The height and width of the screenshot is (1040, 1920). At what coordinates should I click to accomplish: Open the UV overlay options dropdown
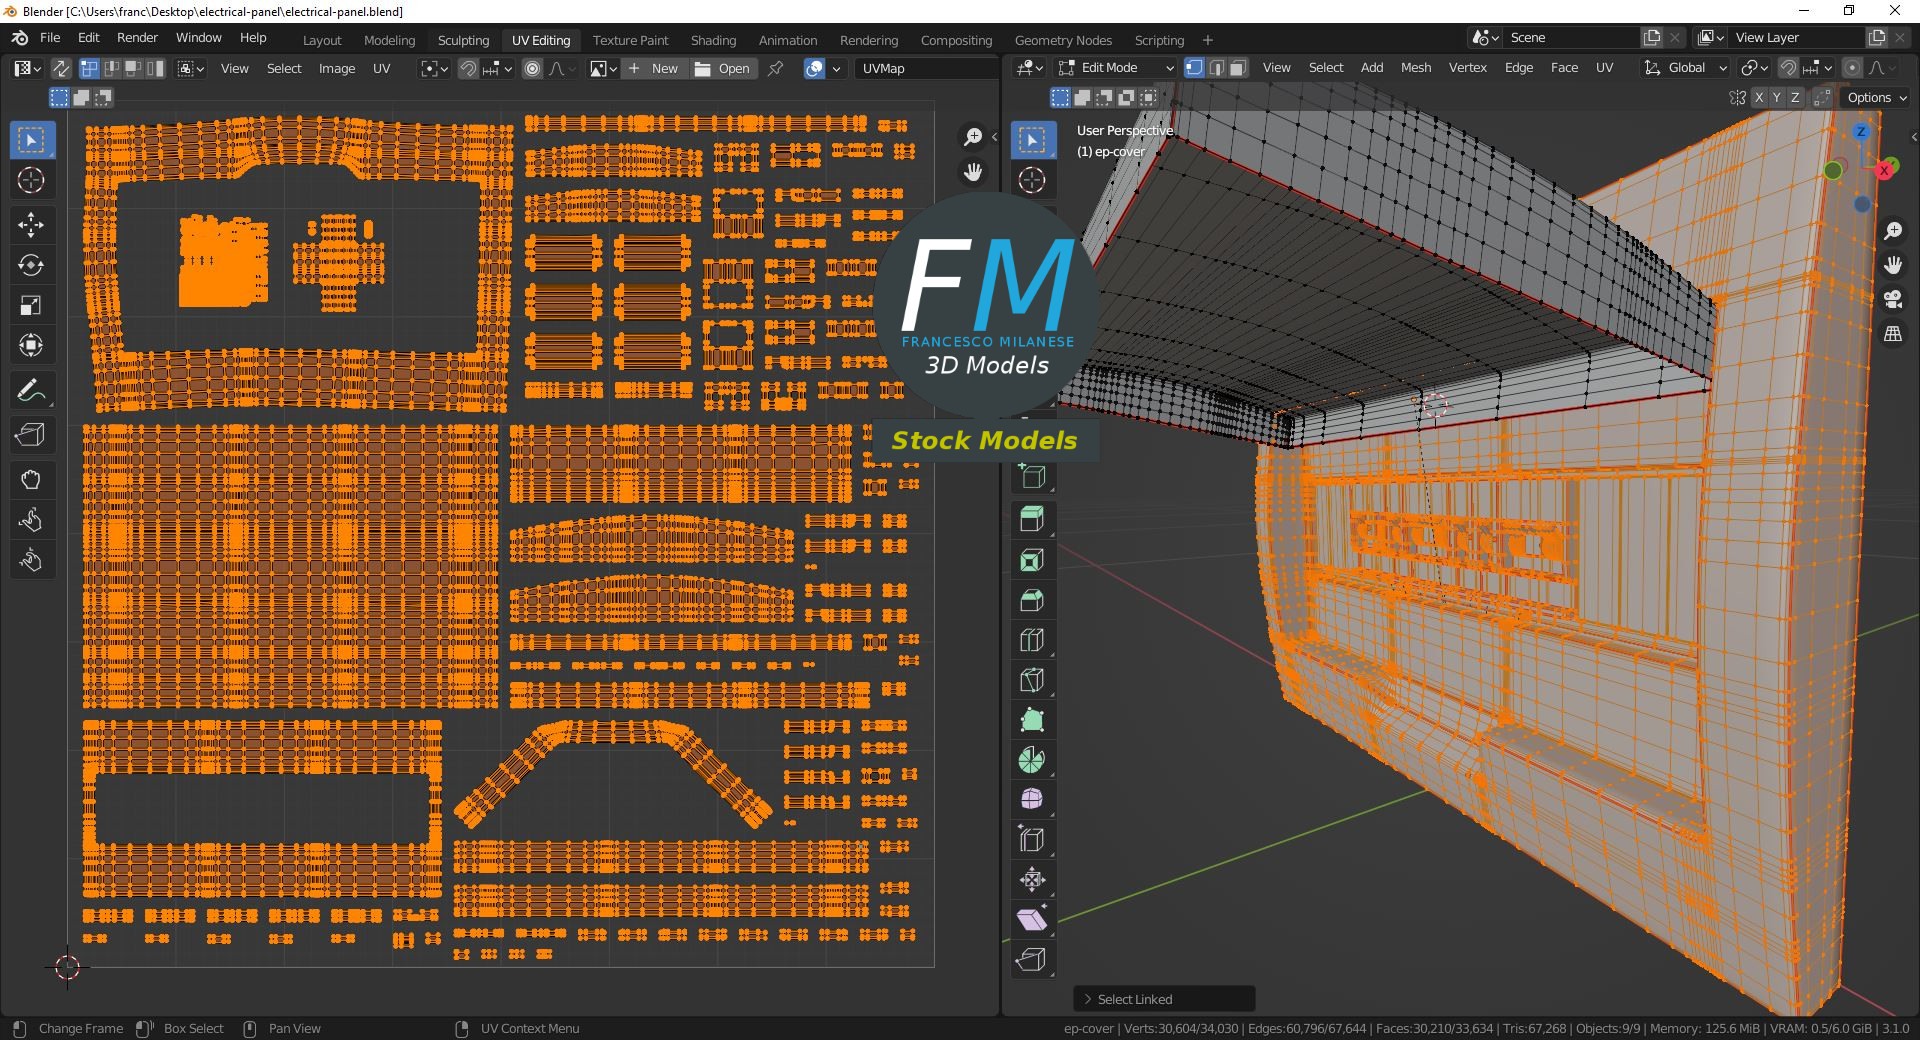tap(836, 68)
